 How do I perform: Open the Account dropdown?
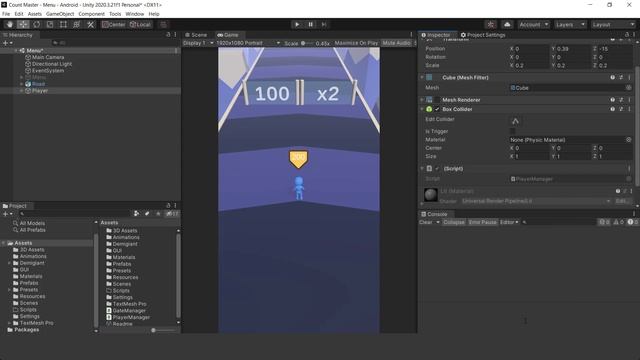[533, 24]
